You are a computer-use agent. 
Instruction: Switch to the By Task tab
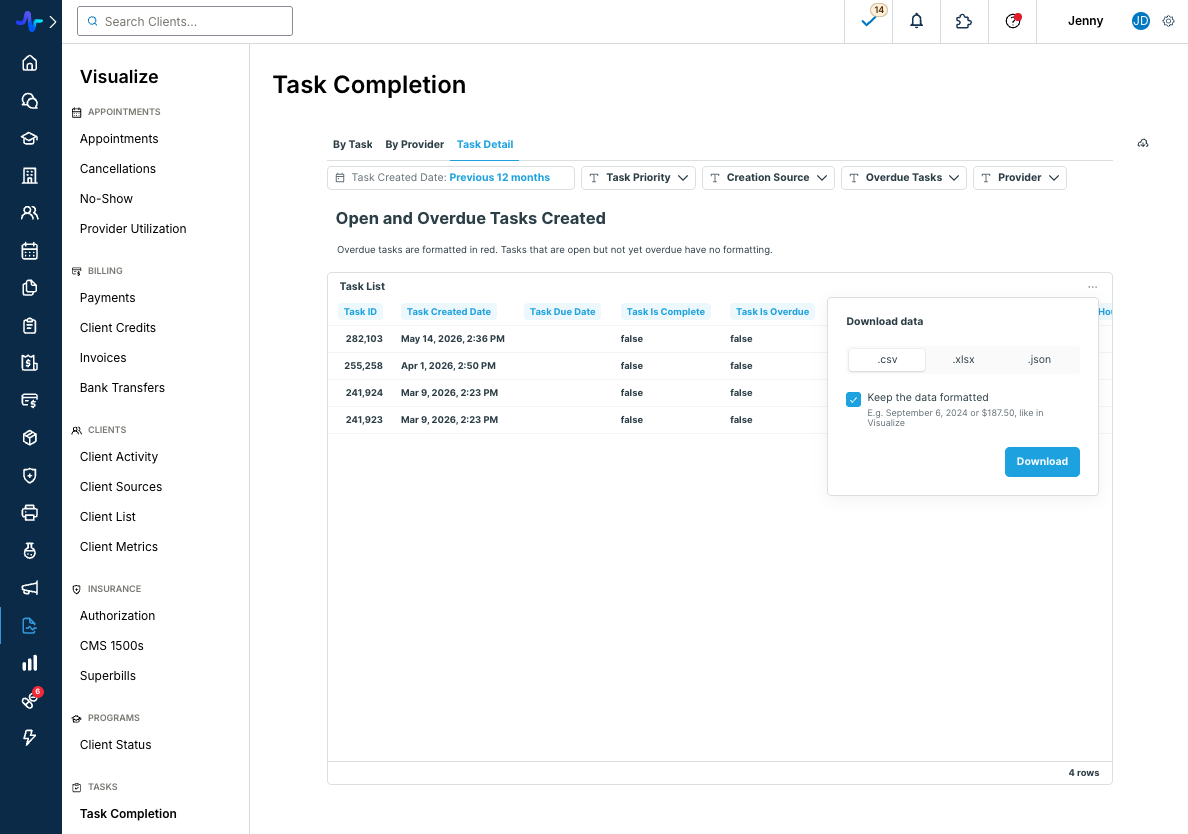(x=352, y=145)
